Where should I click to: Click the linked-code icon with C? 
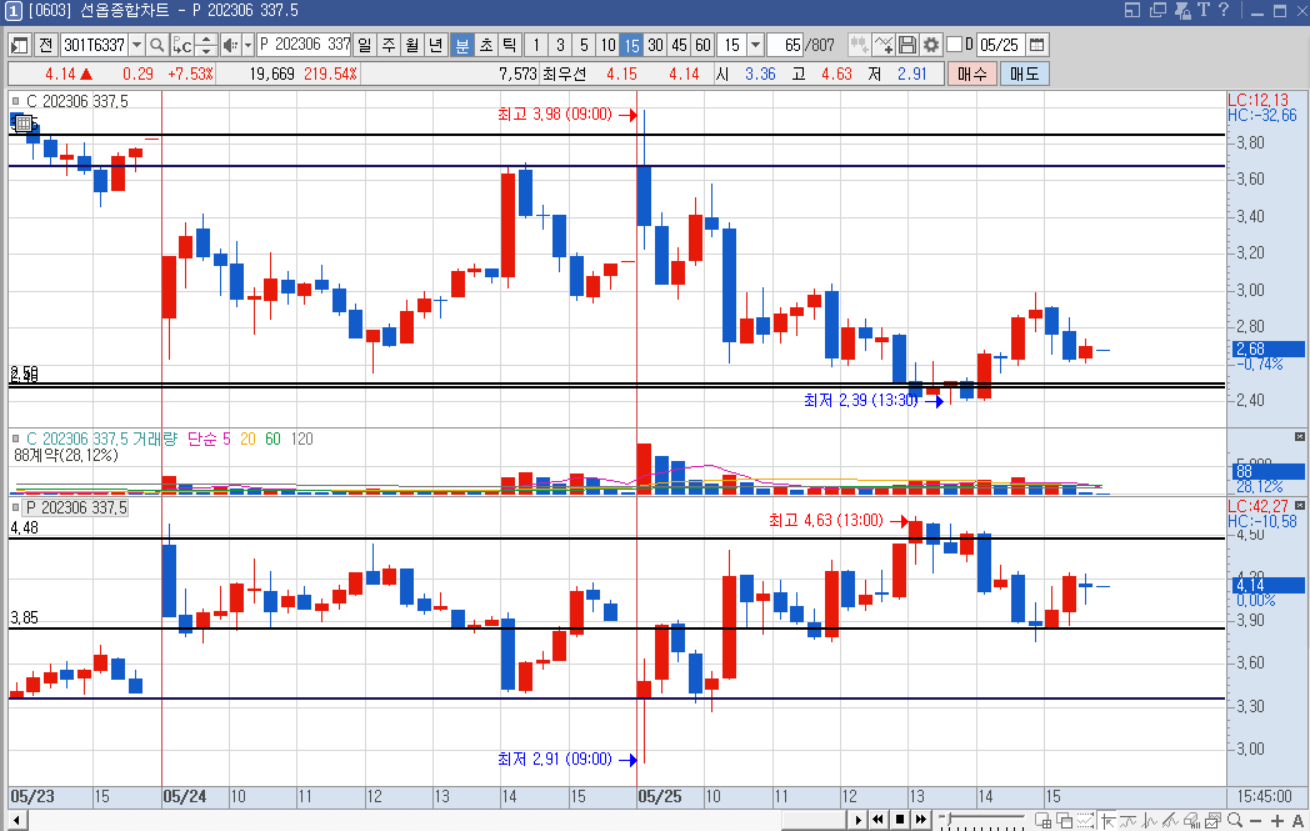pyautogui.click(x=182, y=45)
